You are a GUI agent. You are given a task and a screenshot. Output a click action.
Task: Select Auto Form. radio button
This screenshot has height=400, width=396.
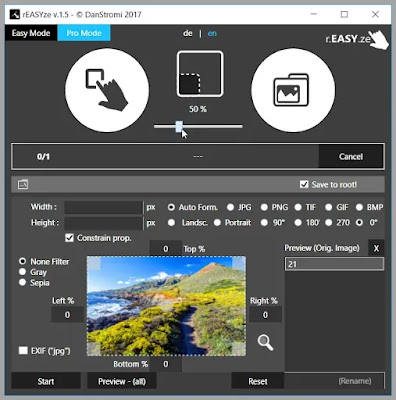171,207
